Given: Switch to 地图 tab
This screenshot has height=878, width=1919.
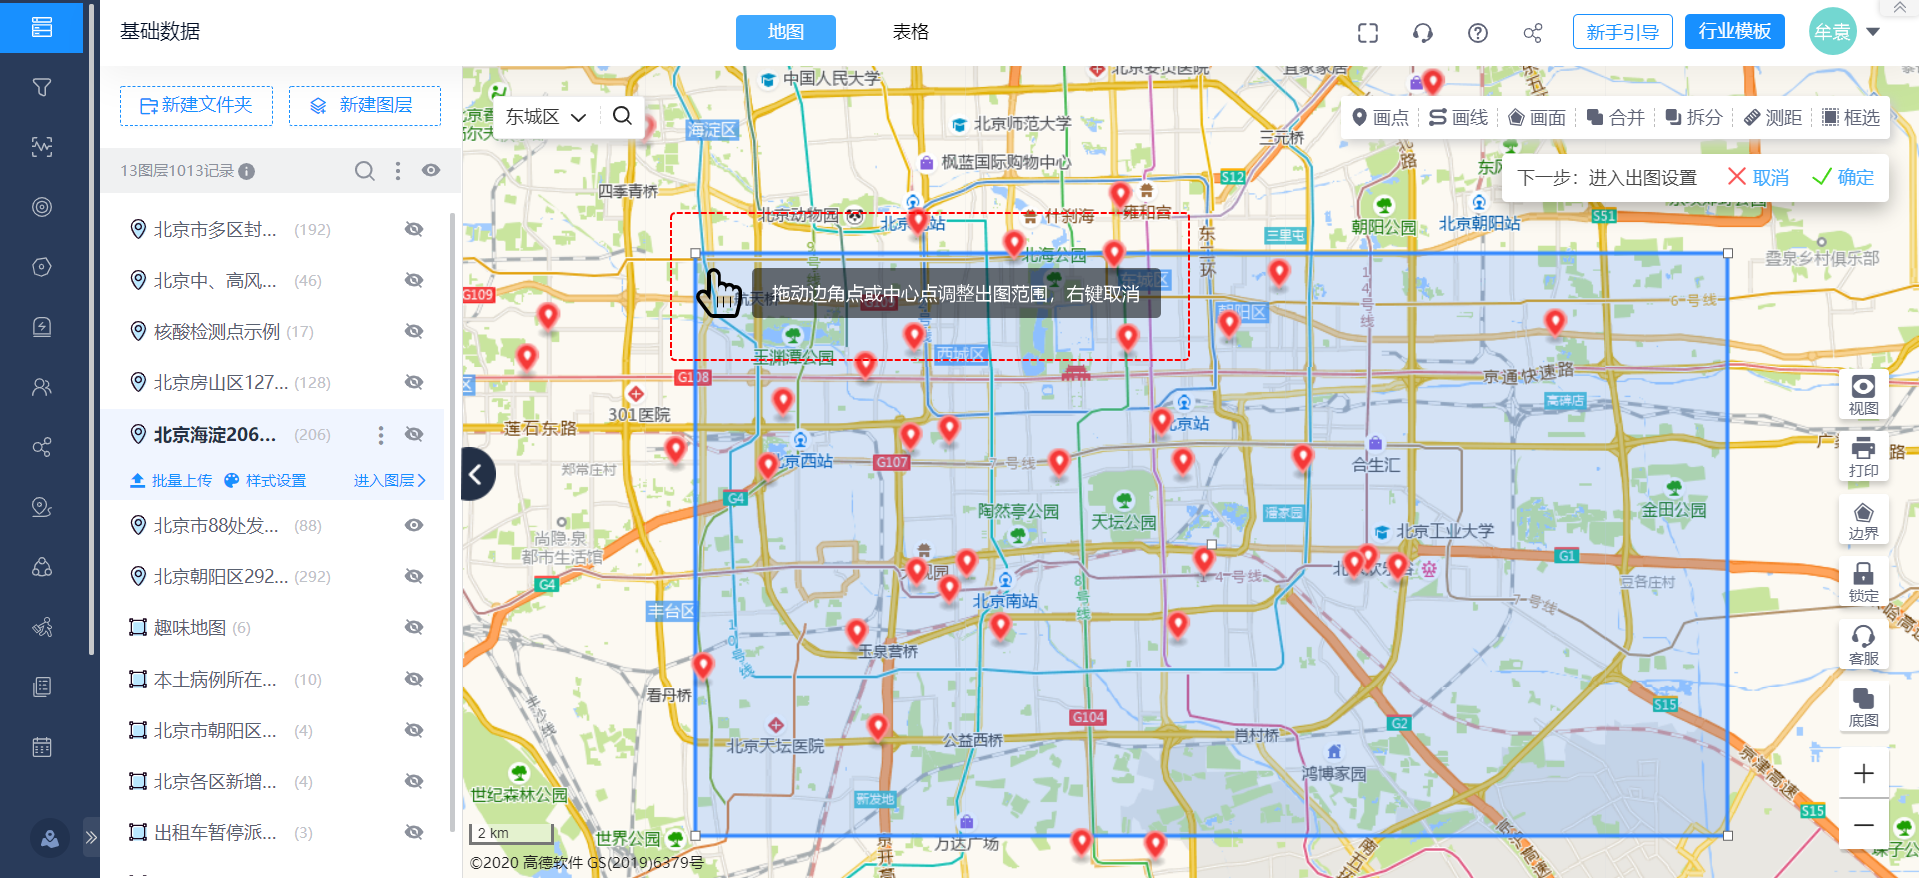Looking at the screenshot, I should [786, 32].
